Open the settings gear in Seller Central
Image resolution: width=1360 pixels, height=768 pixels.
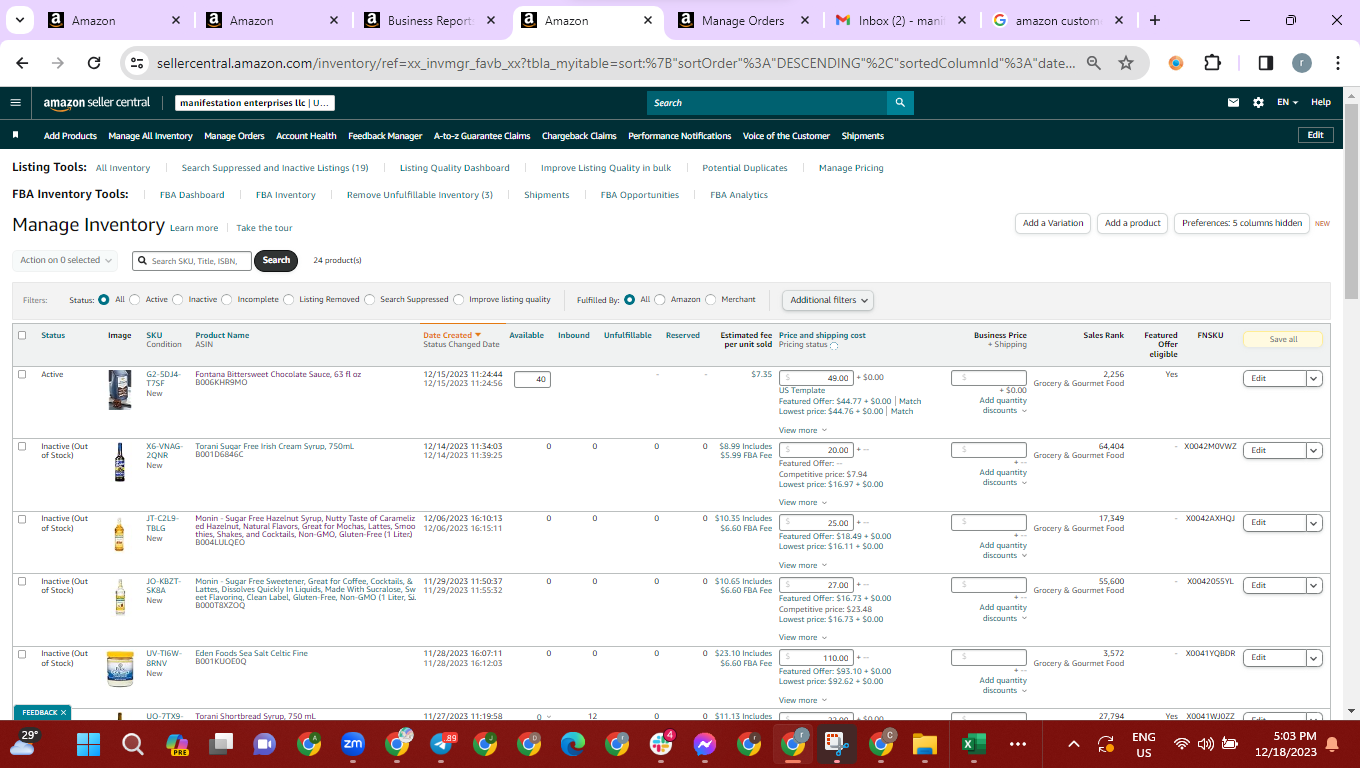(x=1258, y=102)
